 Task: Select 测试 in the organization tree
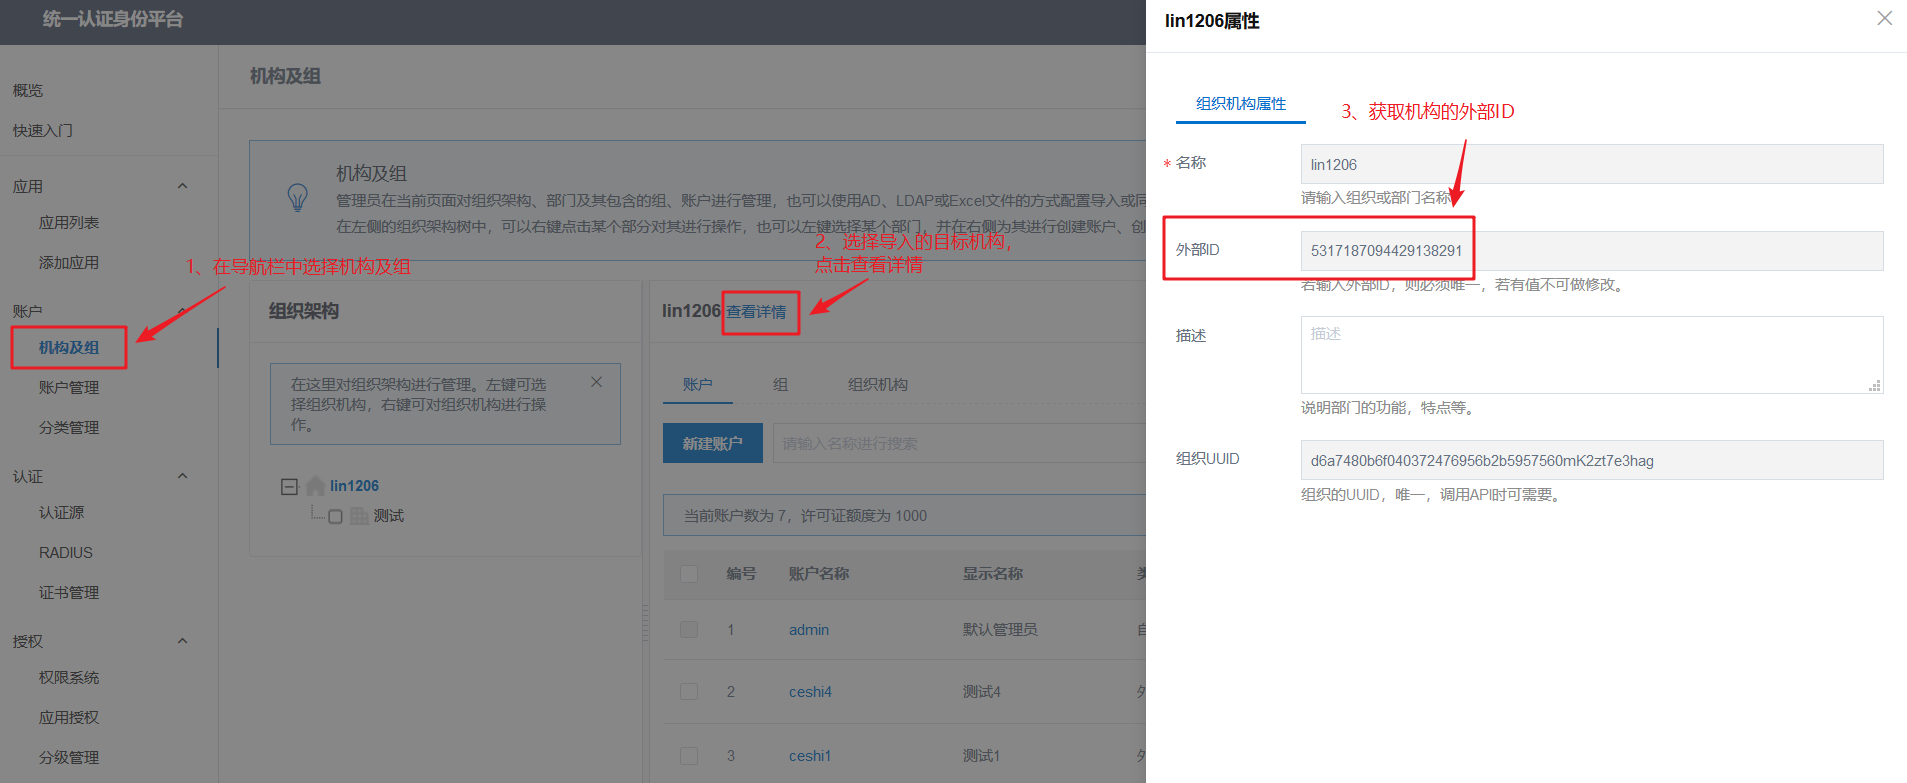pos(389,516)
